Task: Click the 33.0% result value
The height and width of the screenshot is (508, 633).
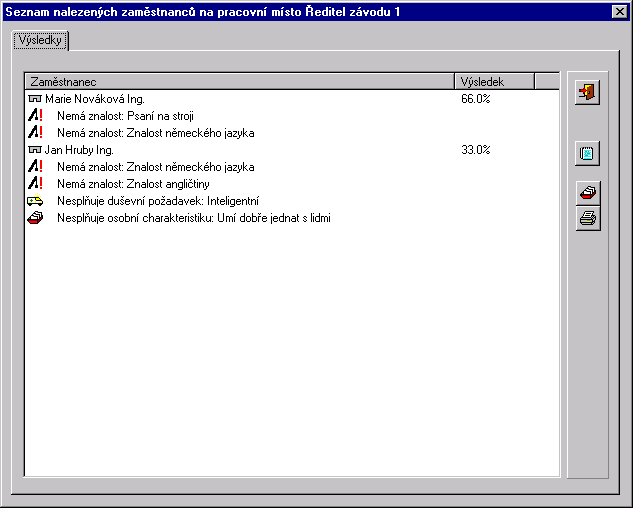Action: click(476, 150)
